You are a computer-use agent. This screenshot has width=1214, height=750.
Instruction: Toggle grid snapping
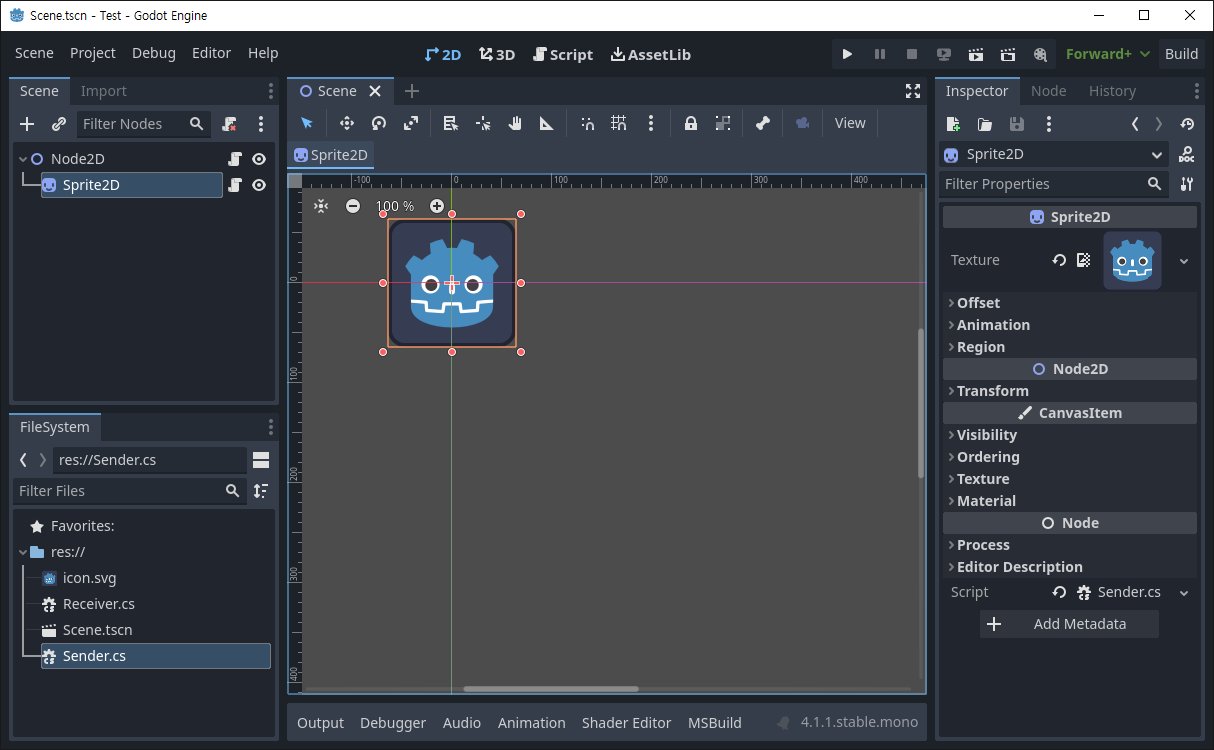pyautogui.click(x=619, y=123)
